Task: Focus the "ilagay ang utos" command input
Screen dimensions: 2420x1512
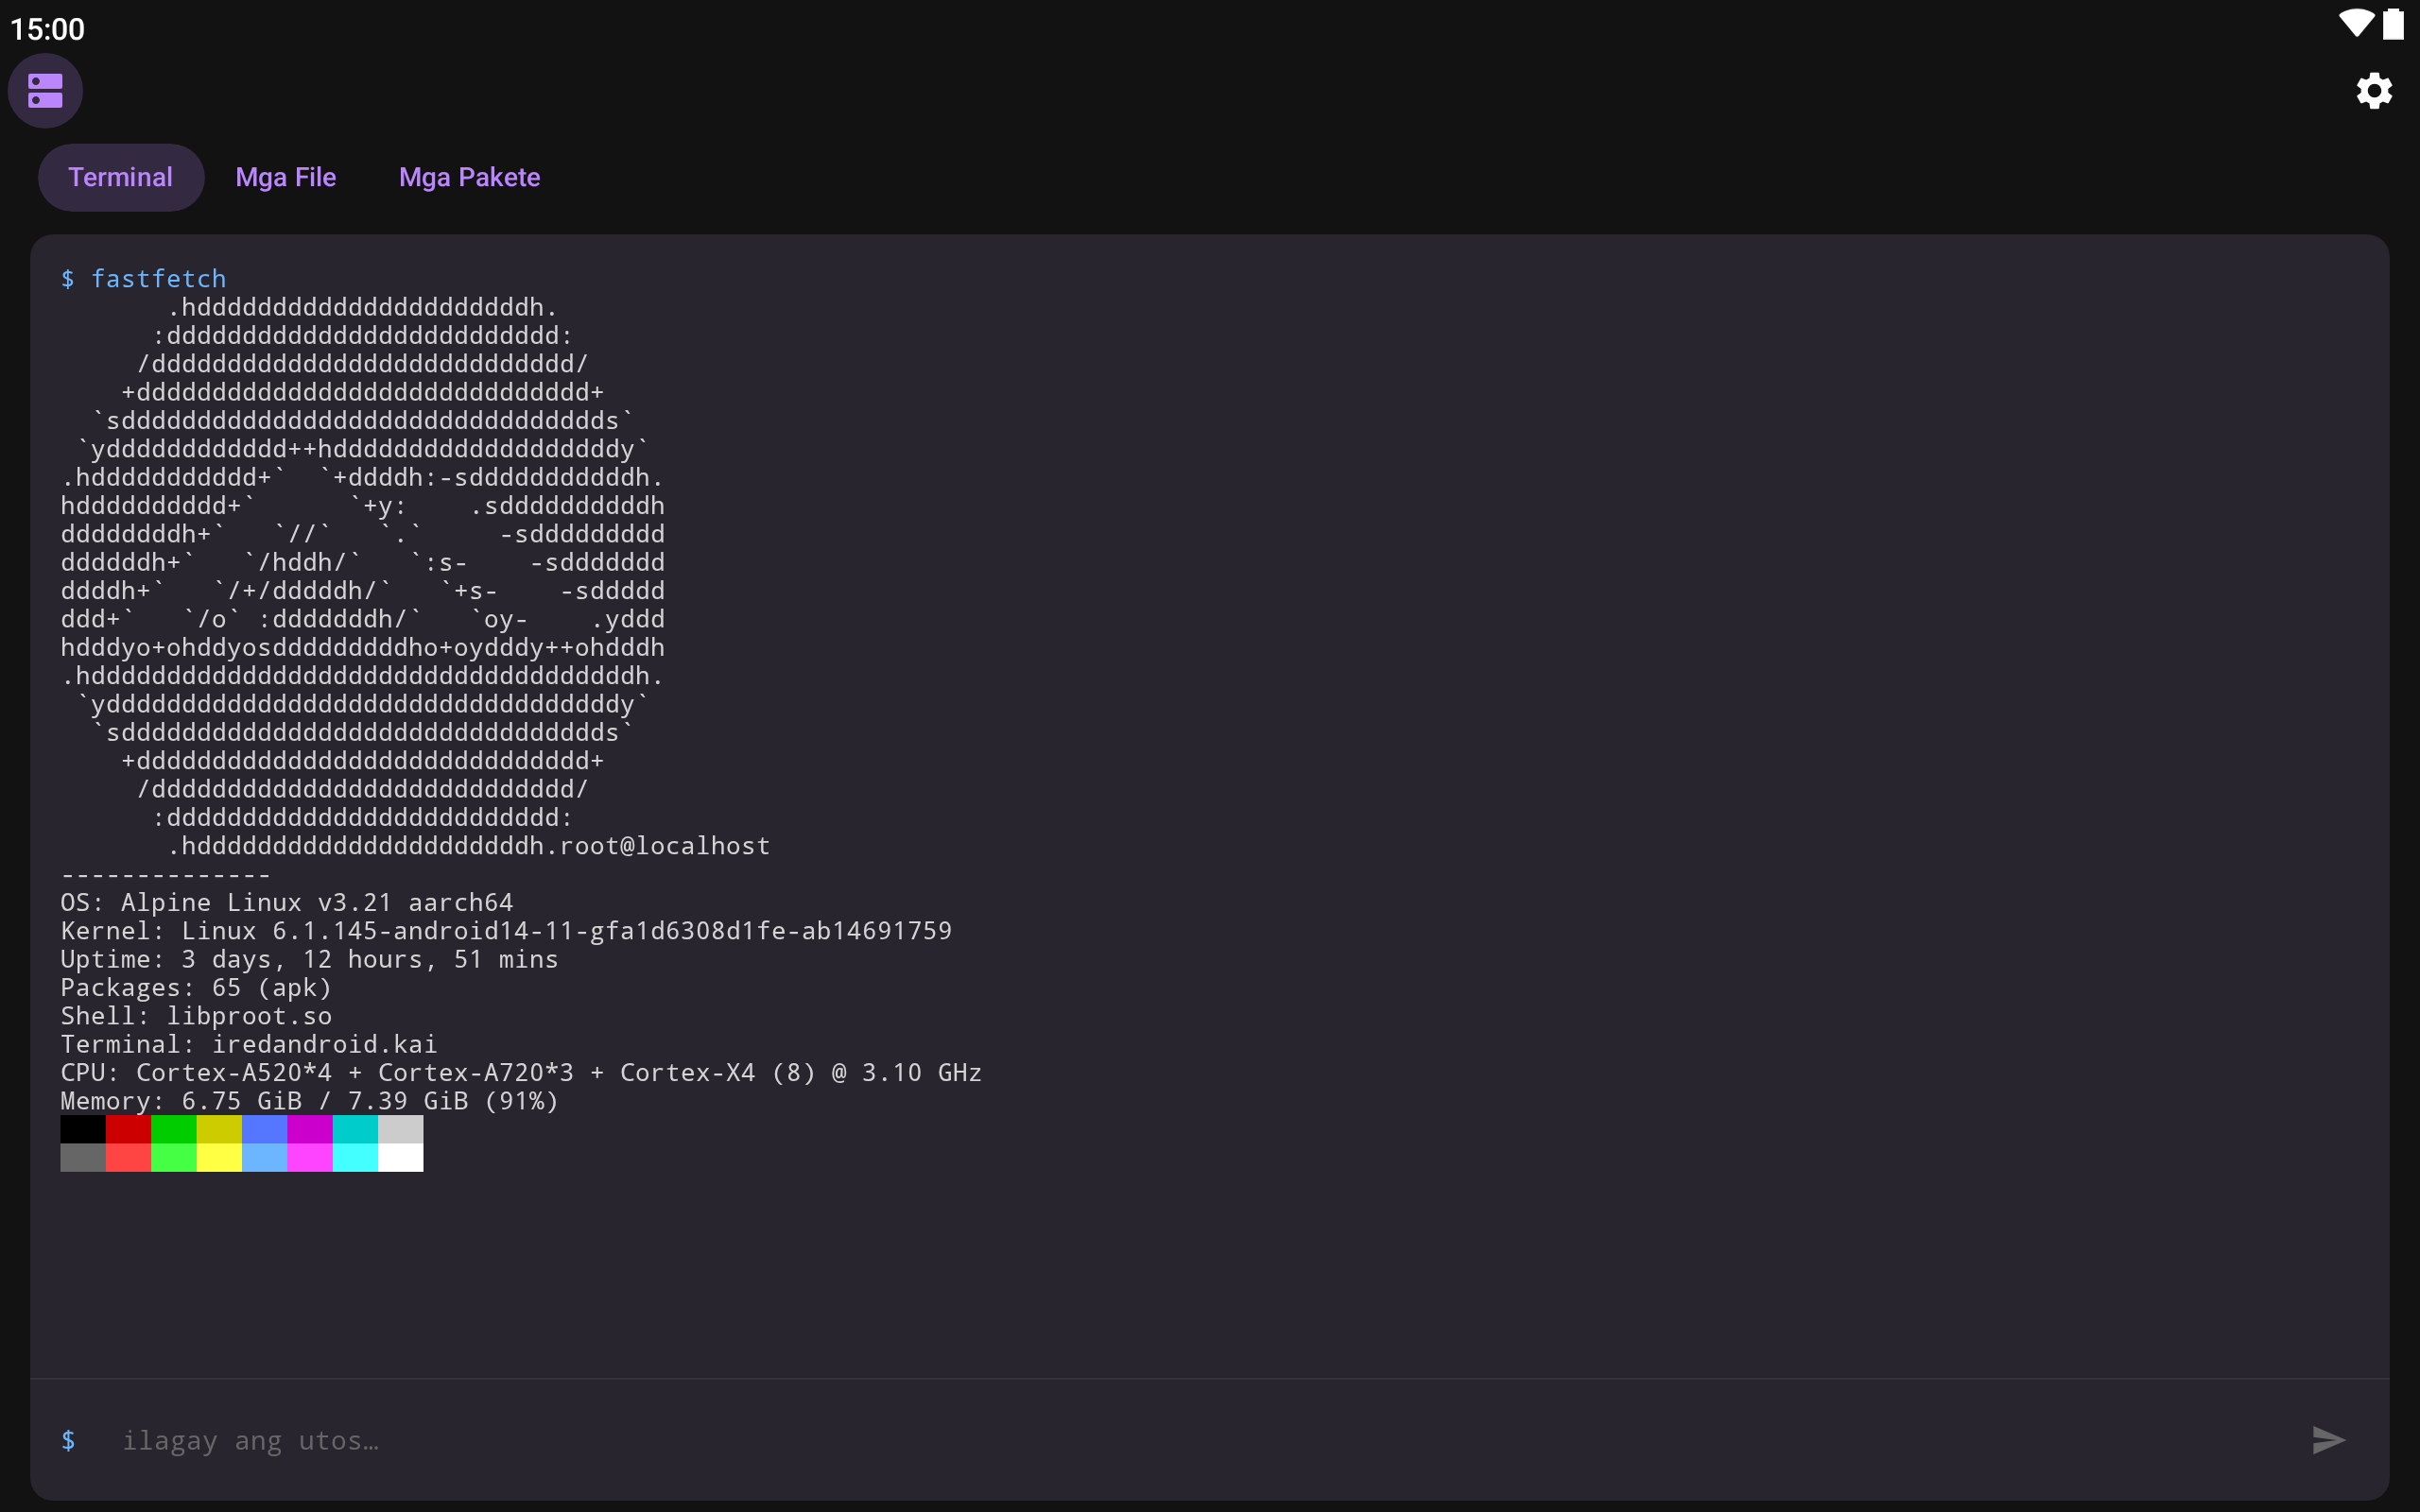Action: click(1200, 1440)
